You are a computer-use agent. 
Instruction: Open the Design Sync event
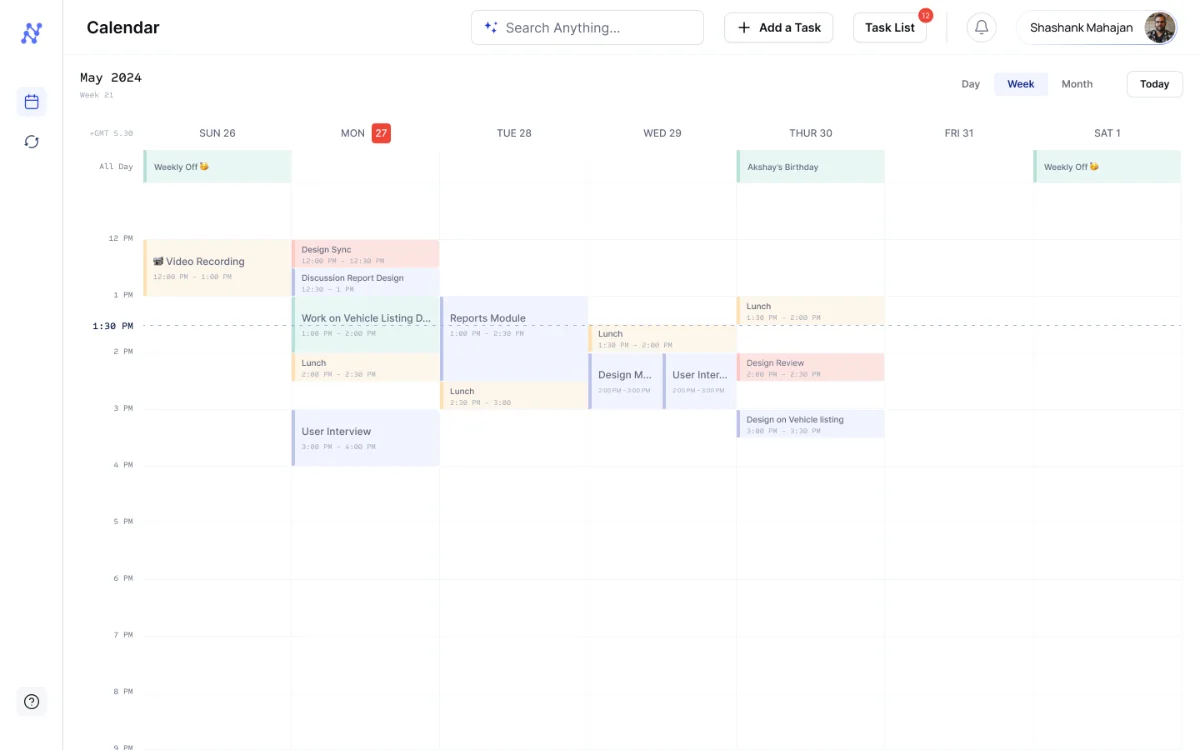coord(365,254)
